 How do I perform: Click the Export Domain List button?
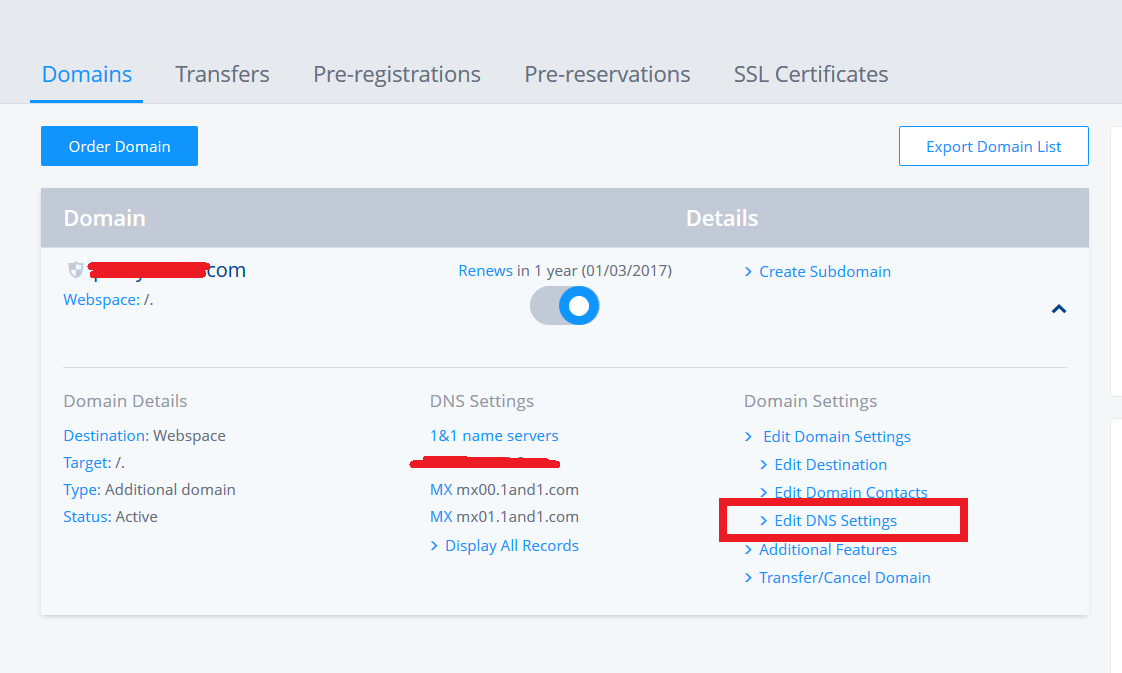(x=993, y=146)
